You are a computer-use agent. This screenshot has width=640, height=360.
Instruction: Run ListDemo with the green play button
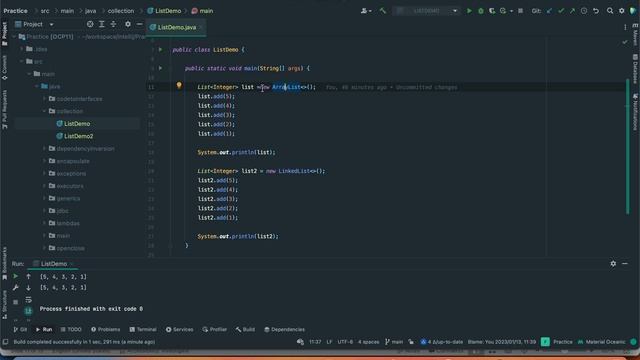coord(469,11)
